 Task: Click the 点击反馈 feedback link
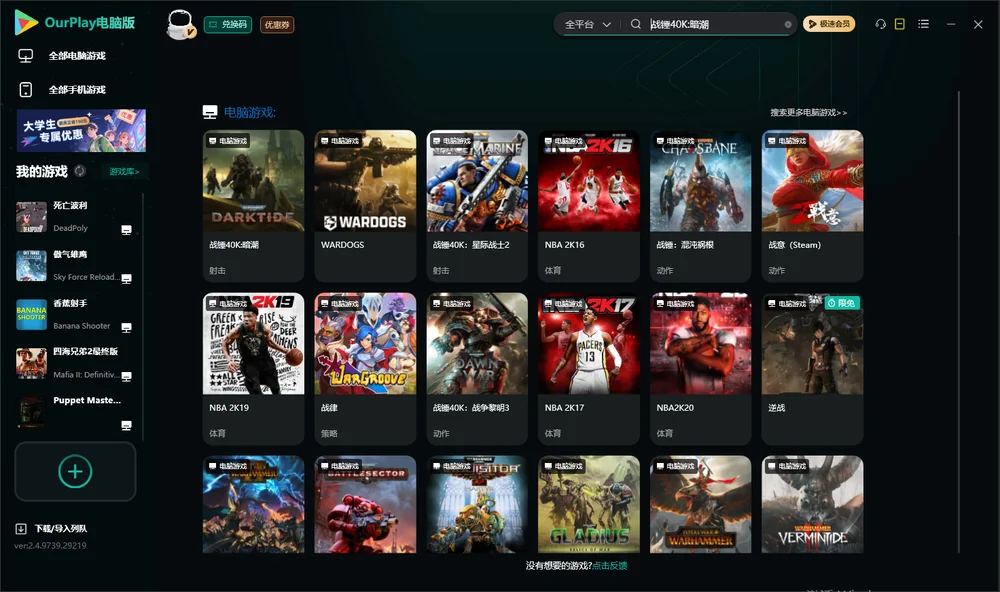coord(610,565)
